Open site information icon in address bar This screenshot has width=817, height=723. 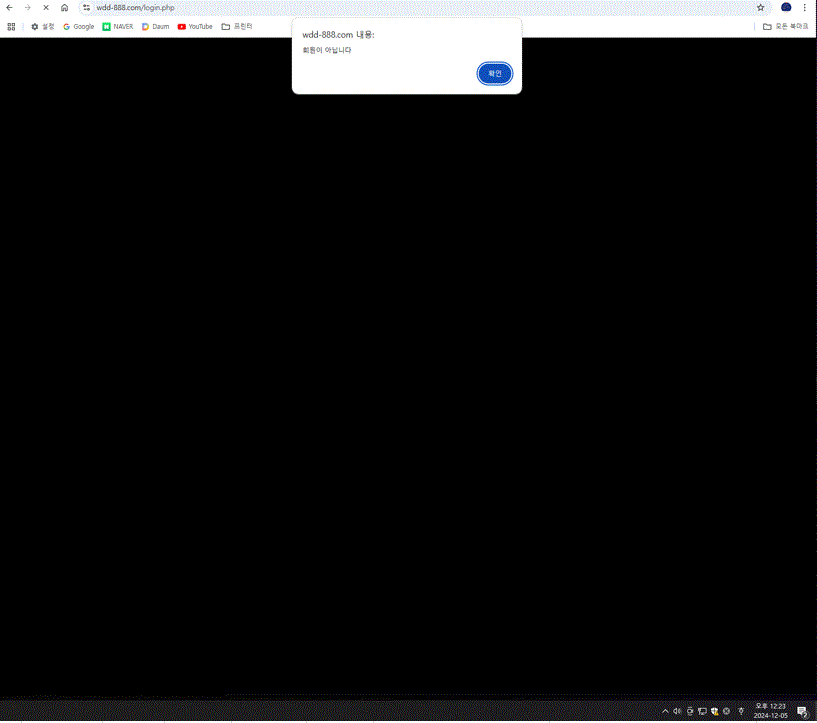[86, 7]
